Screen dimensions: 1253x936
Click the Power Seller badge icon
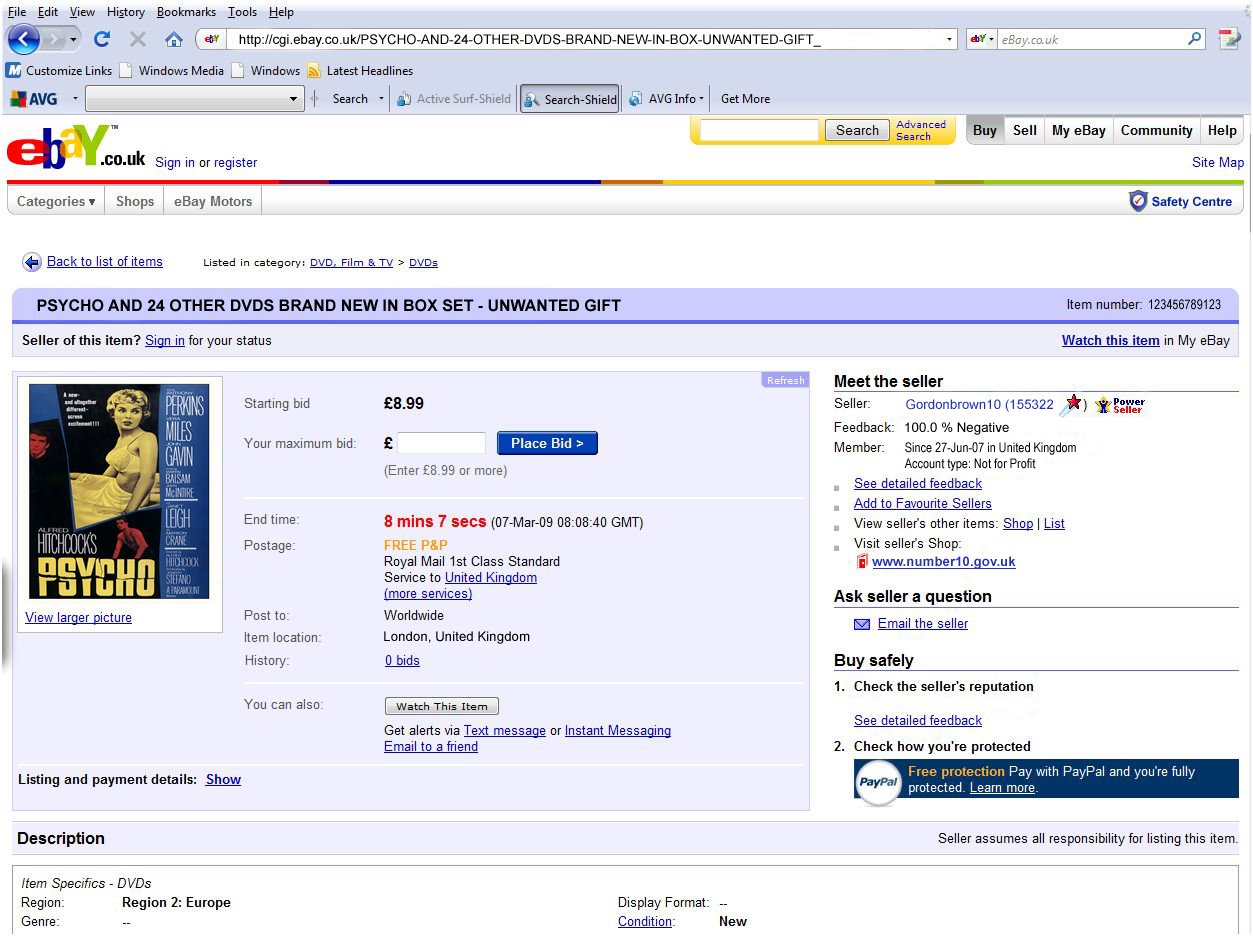(1119, 405)
